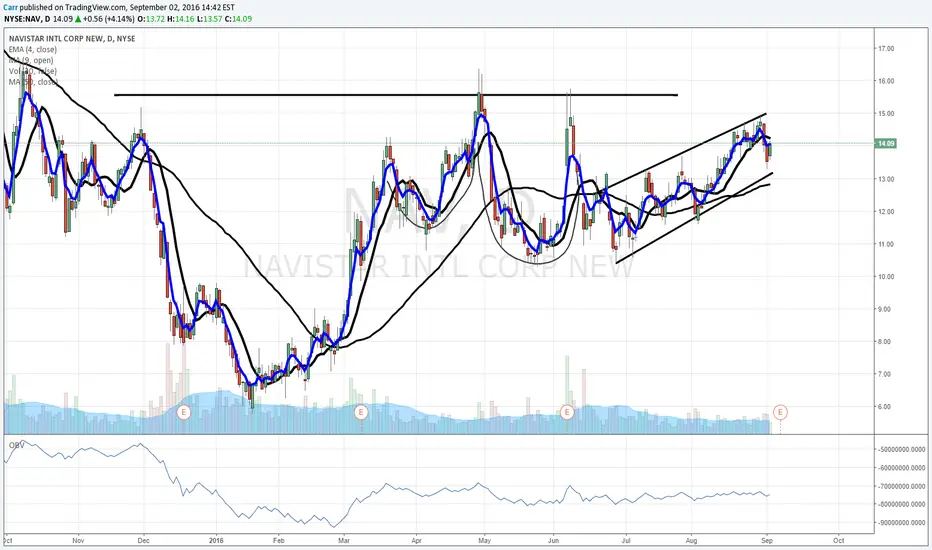Select the EMA (4, close) indicator legend
The width and height of the screenshot is (932, 550).
[x=33, y=49]
